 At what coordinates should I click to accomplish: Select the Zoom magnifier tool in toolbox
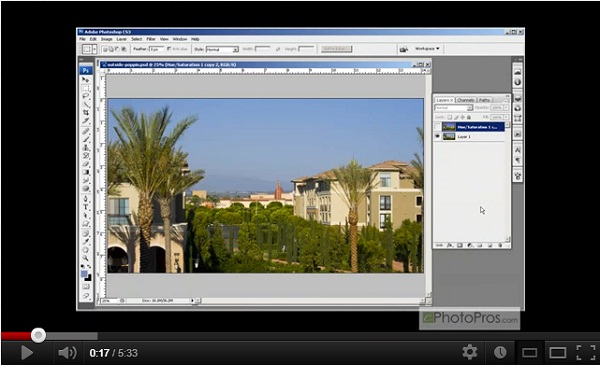pyautogui.click(x=86, y=258)
